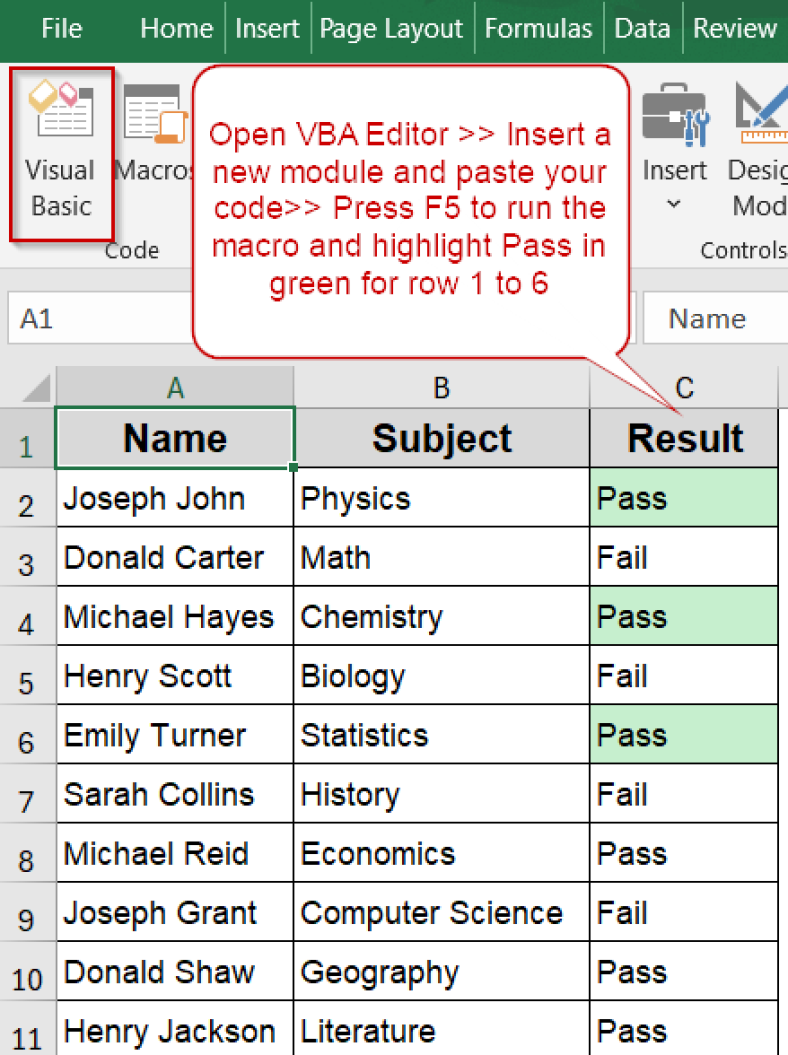The height and width of the screenshot is (1055, 788).
Task: Click column B header to select Subject column
Action: point(441,386)
